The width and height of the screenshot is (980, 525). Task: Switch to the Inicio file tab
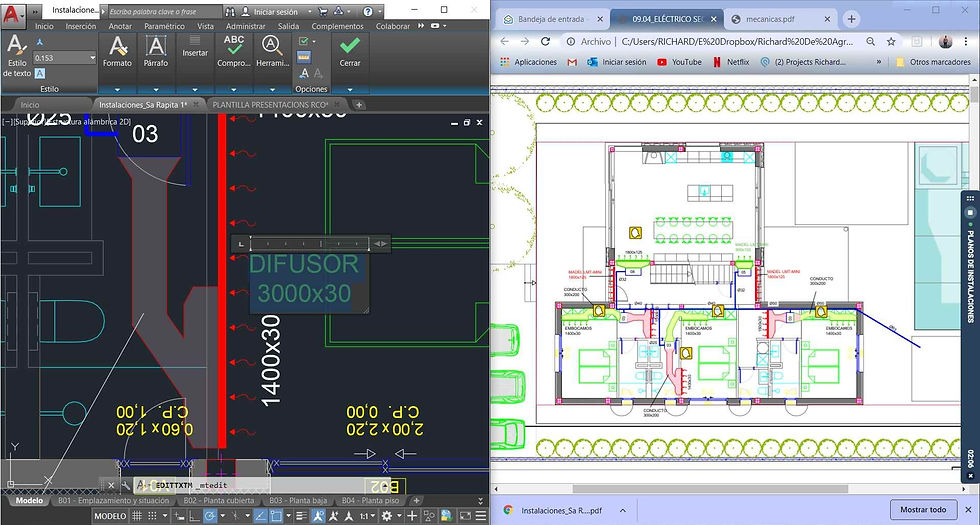point(29,104)
